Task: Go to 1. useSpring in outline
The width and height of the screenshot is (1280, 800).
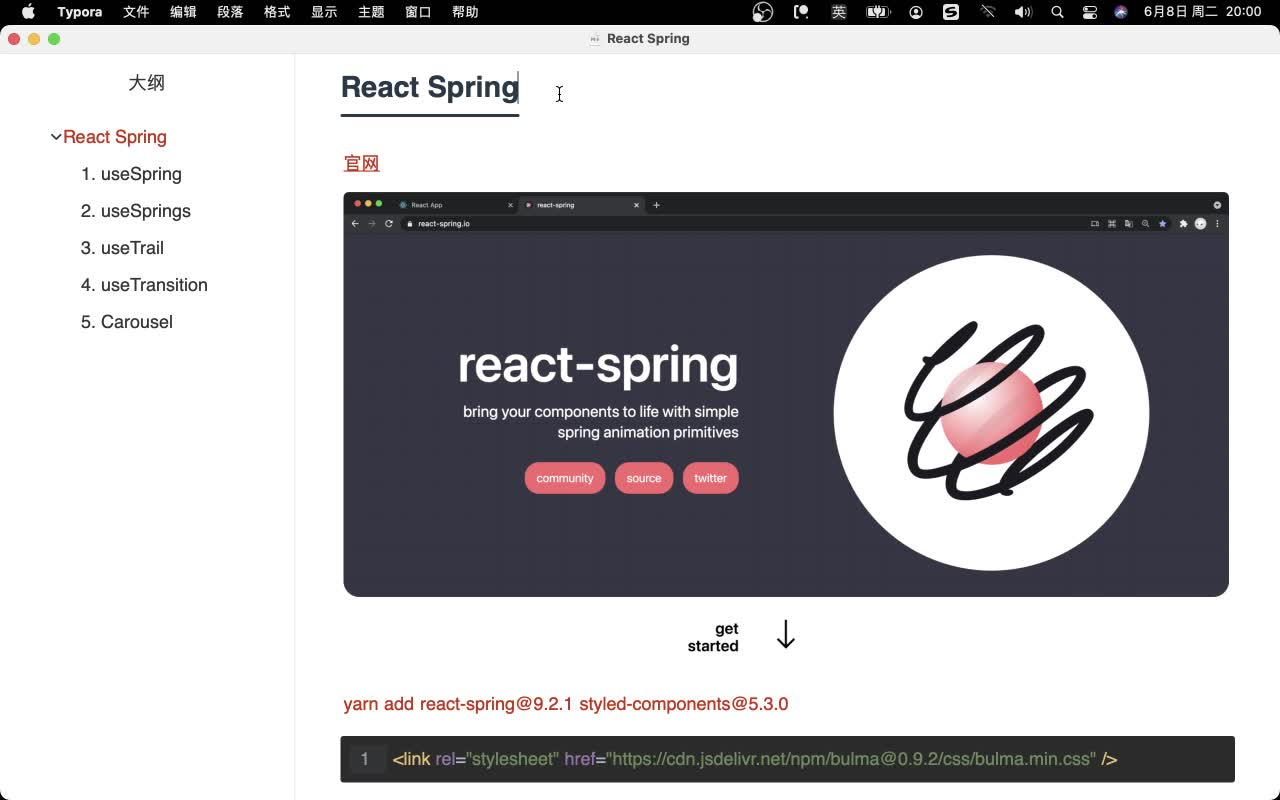Action: click(x=131, y=174)
